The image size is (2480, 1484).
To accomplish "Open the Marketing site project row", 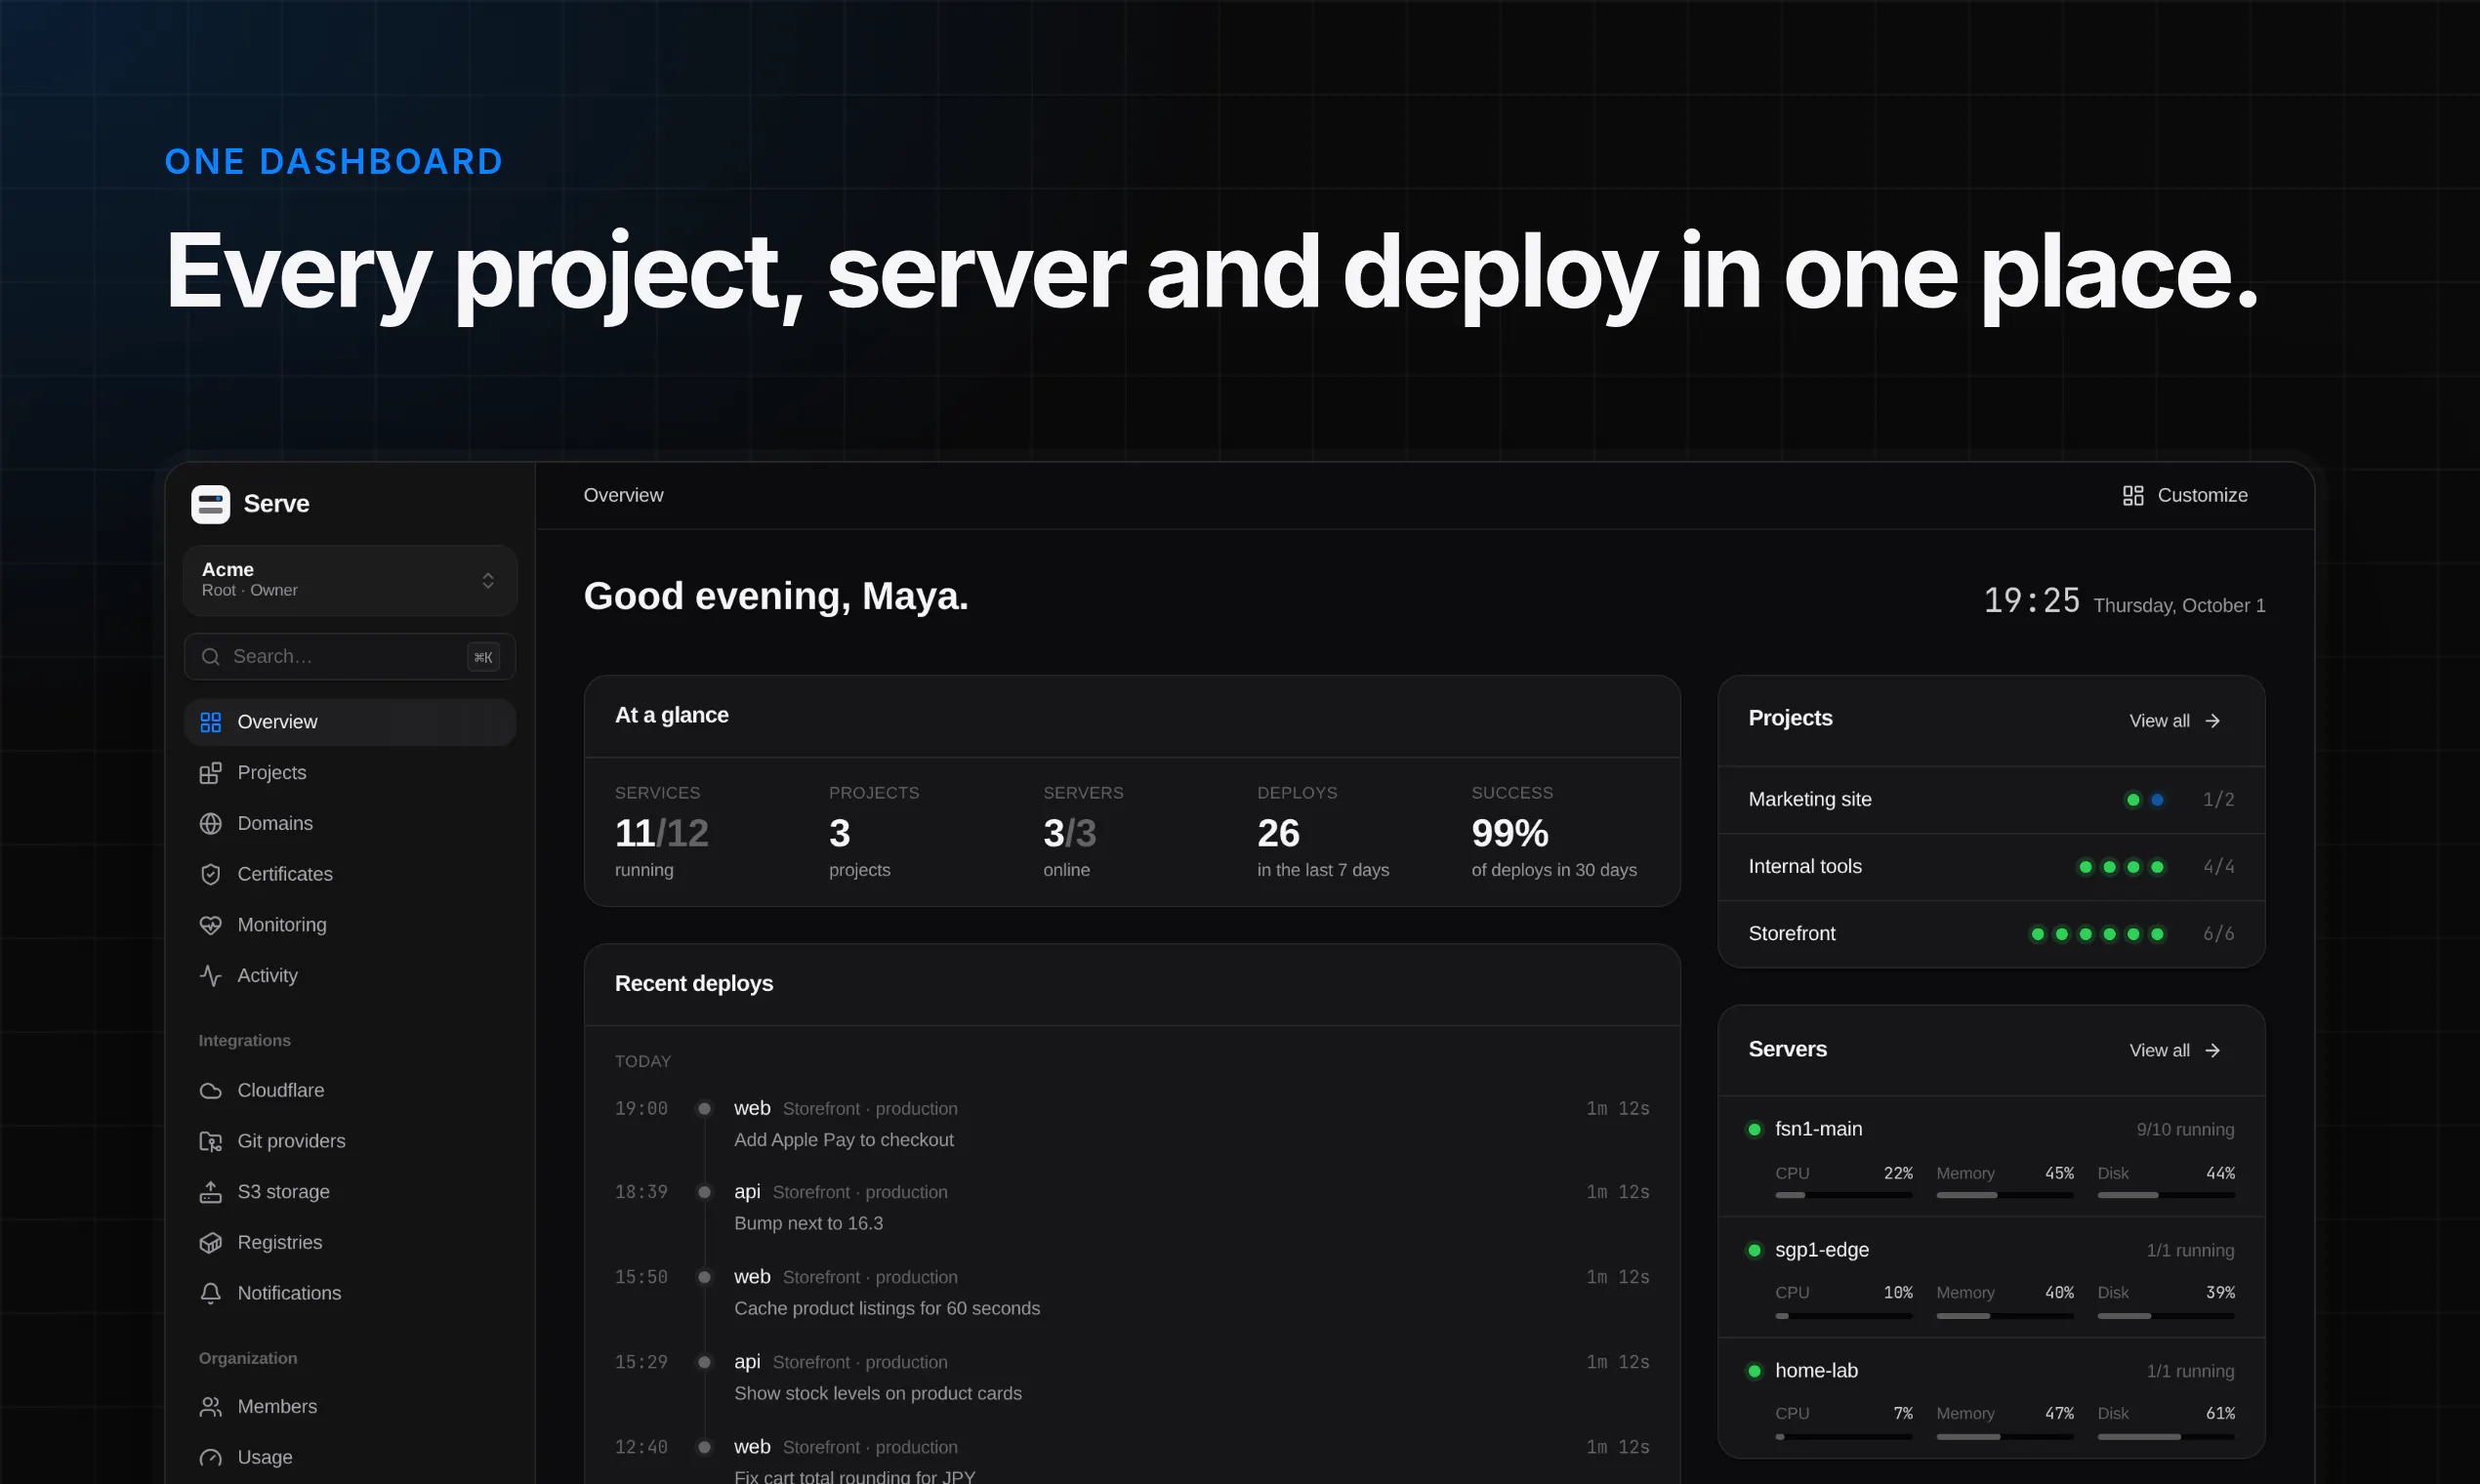I will click(x=1991, y=800).
